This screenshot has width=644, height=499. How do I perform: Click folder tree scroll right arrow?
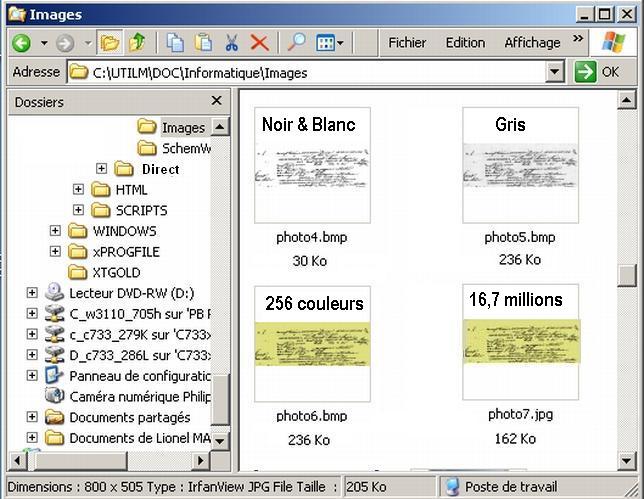(x=200, y=460)
